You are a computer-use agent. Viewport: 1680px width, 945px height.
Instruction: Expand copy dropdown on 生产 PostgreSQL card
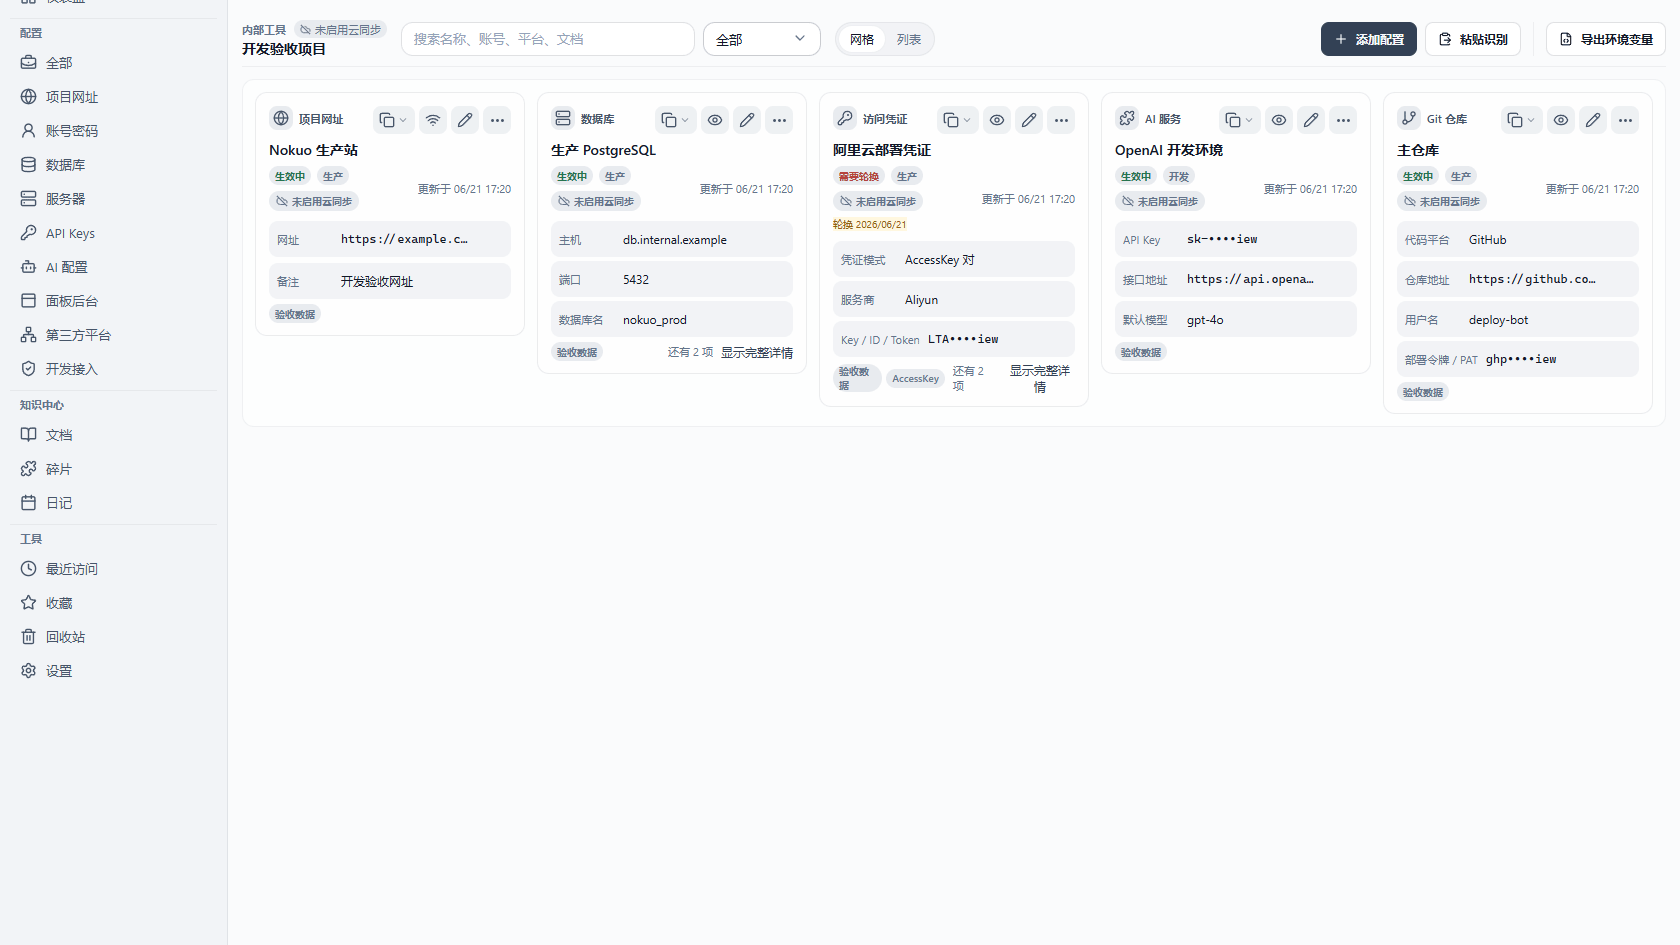pos(674,120)
